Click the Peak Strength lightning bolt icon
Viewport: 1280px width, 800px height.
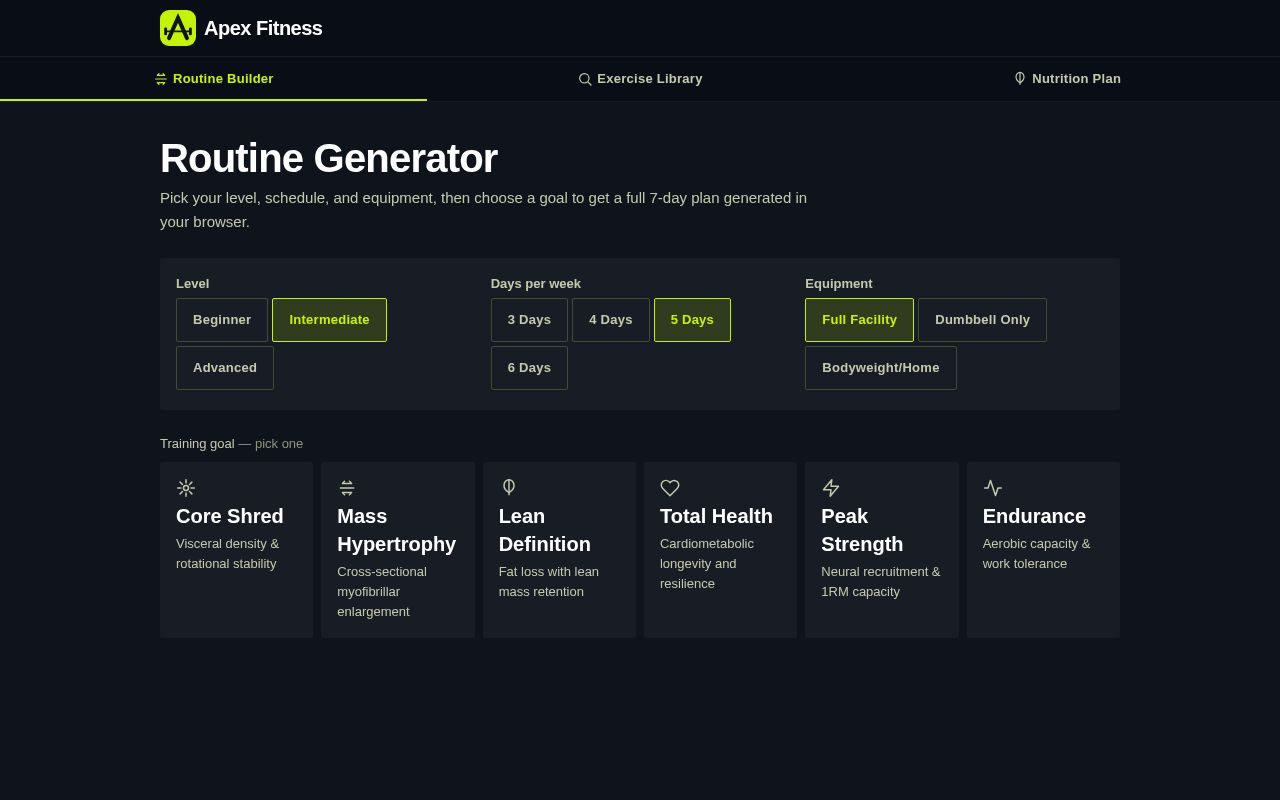point(831,488)
